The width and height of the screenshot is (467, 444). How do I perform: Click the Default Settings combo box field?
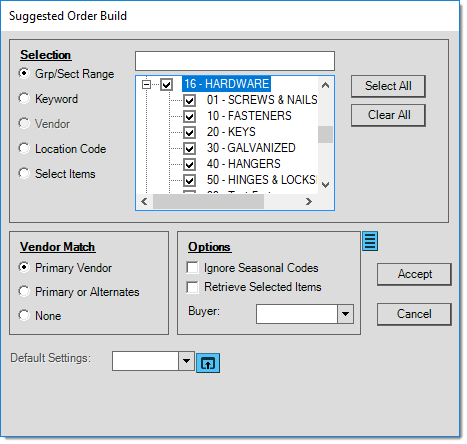145,361
